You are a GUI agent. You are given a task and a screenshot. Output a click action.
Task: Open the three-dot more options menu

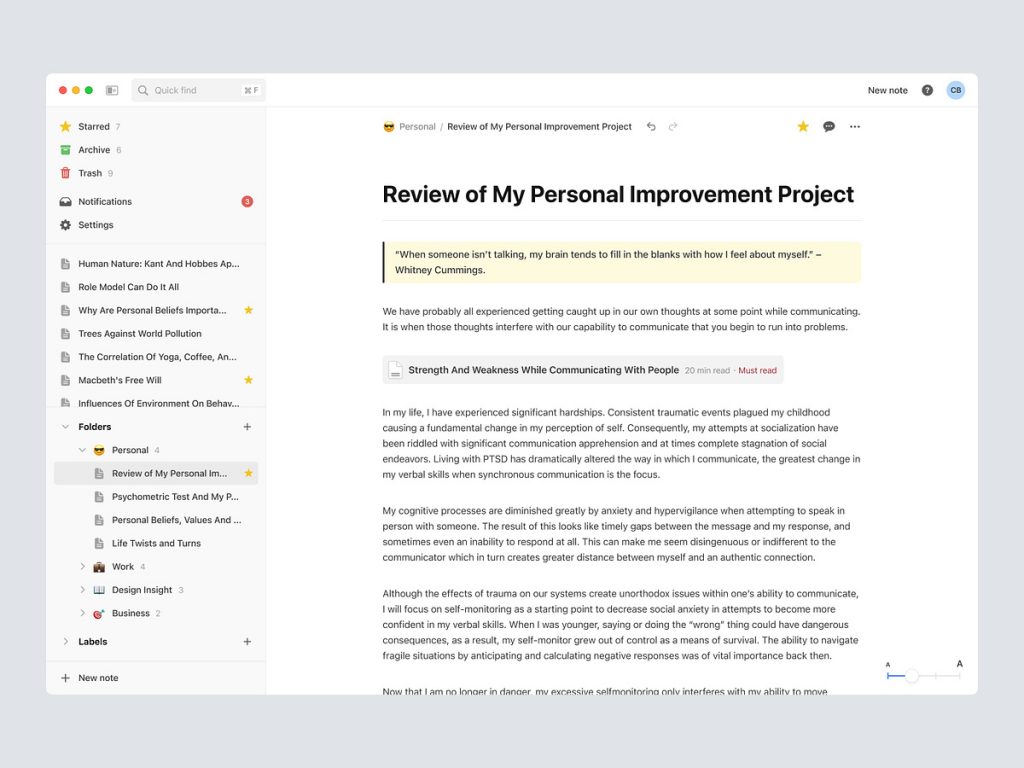click(x=855, y=127)
